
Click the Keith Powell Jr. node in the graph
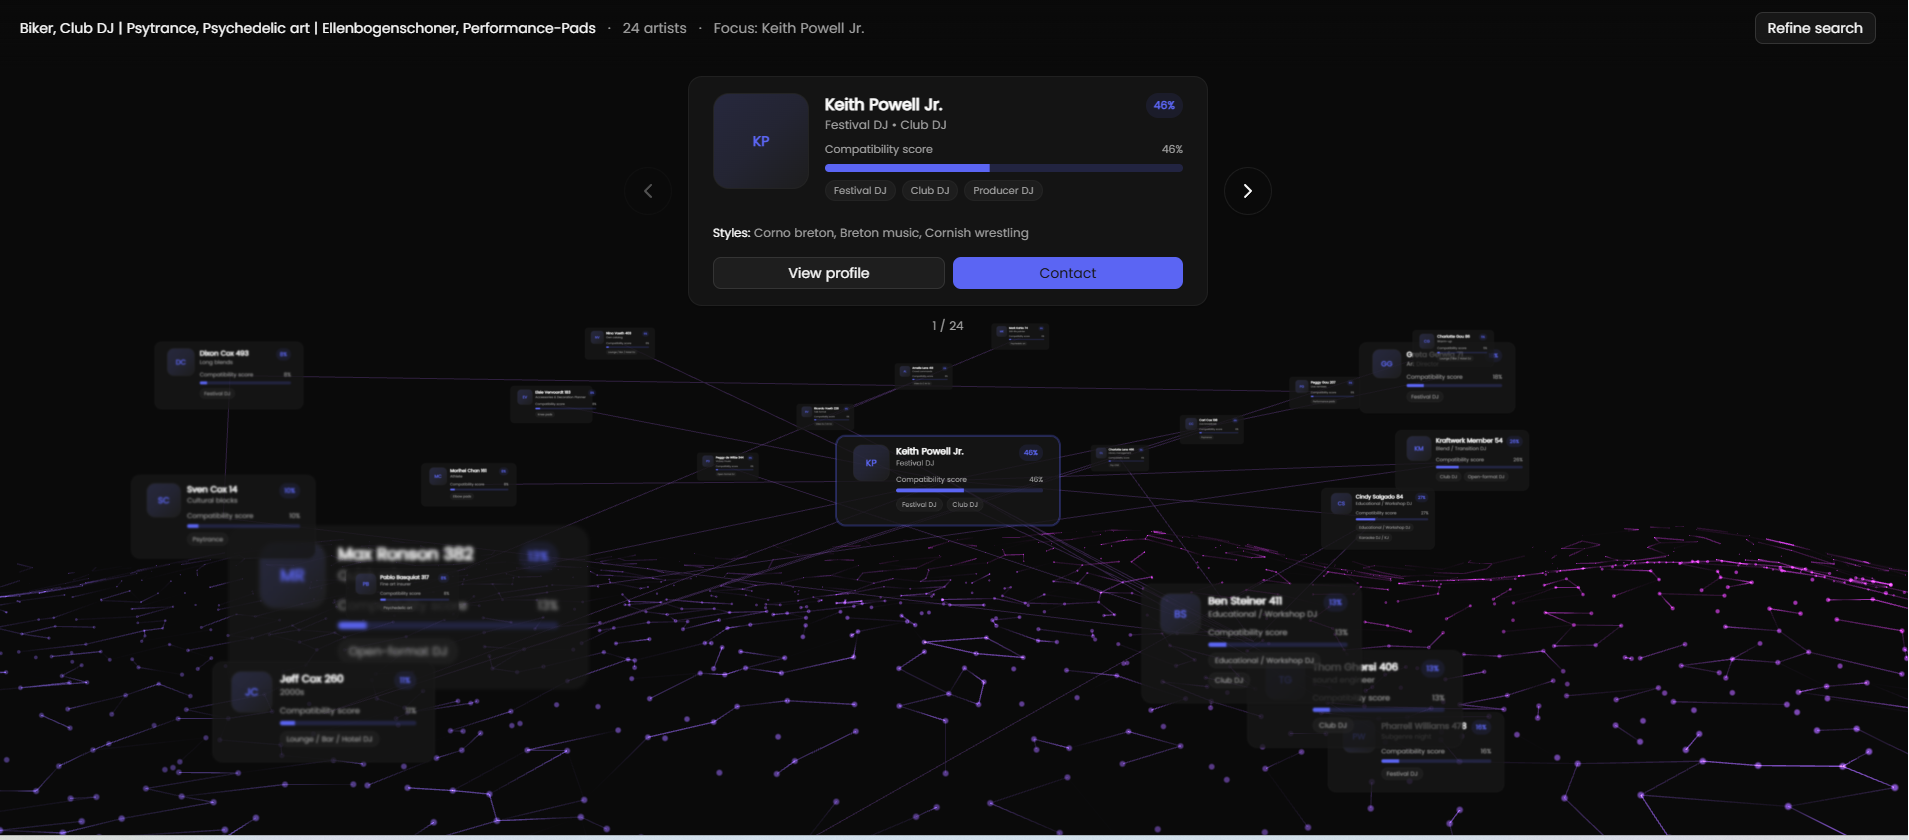(947, 480)
